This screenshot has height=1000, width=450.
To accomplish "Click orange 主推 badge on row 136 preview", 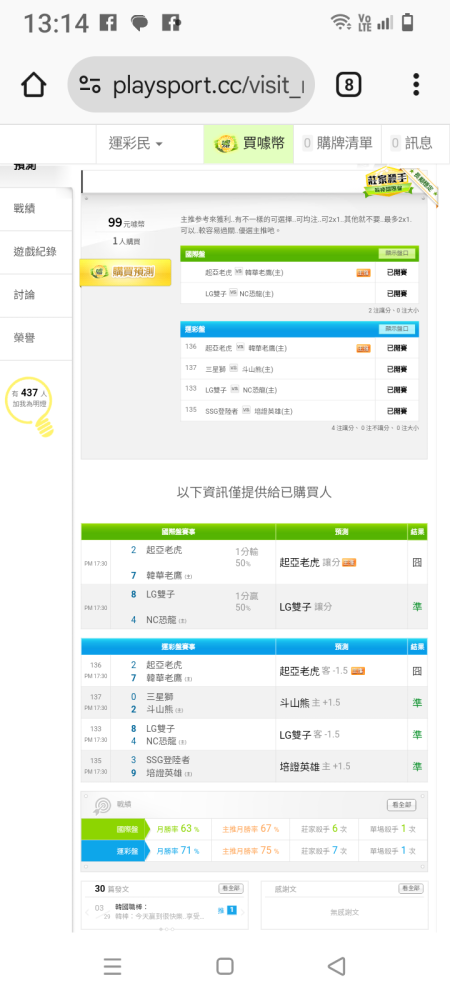I will (363, 348).
